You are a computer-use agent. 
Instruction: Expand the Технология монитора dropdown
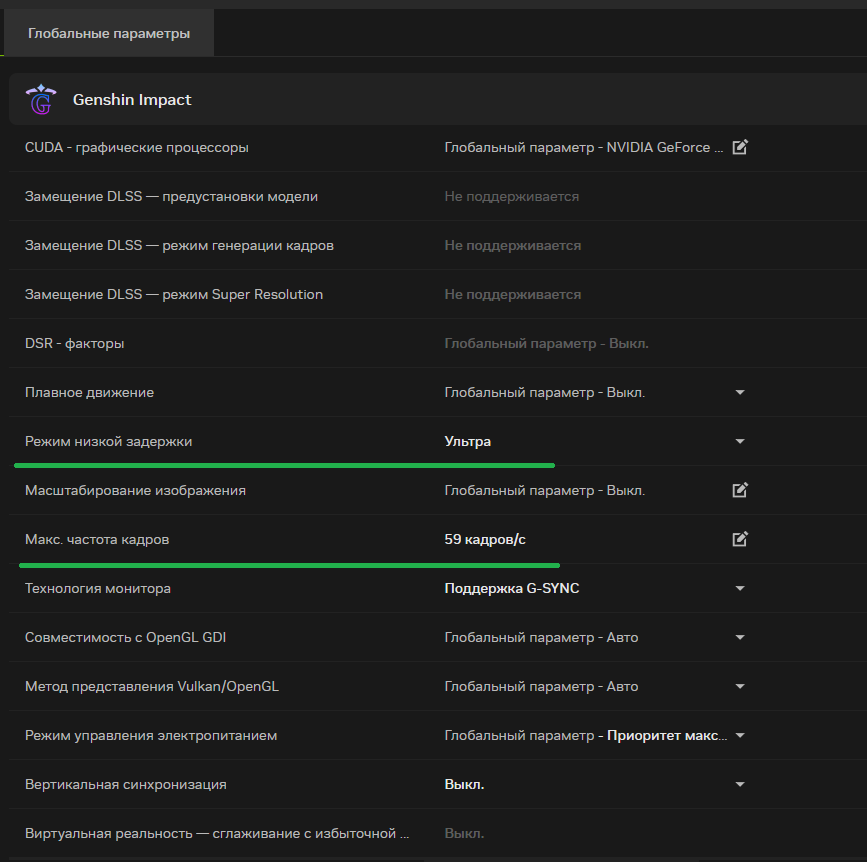point(740,589)
